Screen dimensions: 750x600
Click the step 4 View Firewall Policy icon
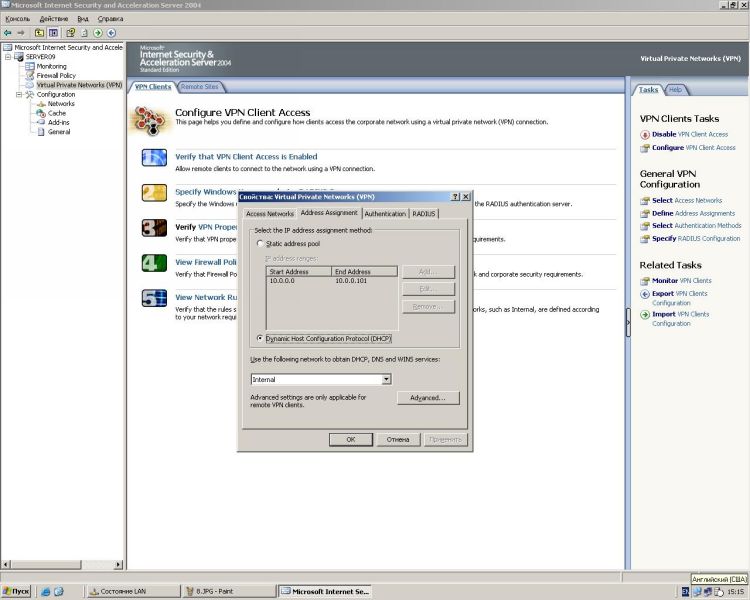[x=154, y=263]
